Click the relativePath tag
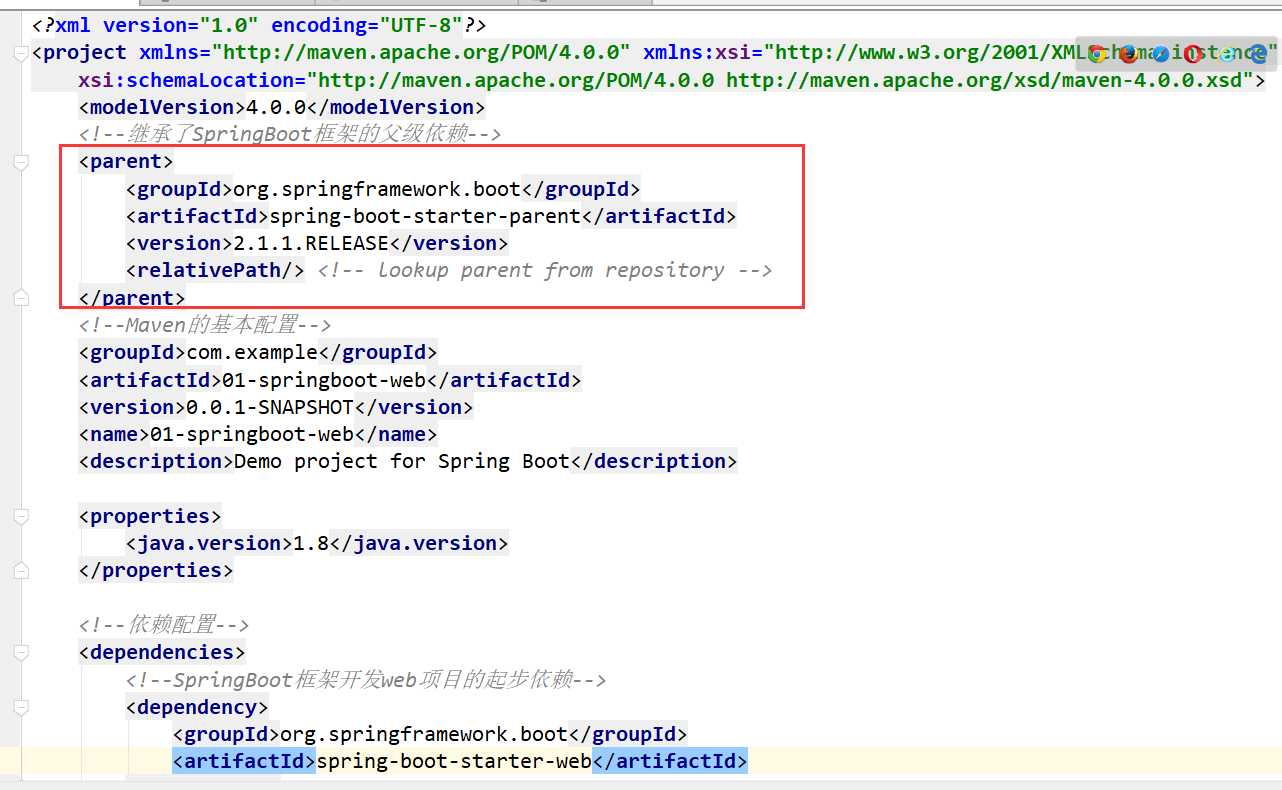Viewport: 1282px width, 790px height. [x=215, y=270]
